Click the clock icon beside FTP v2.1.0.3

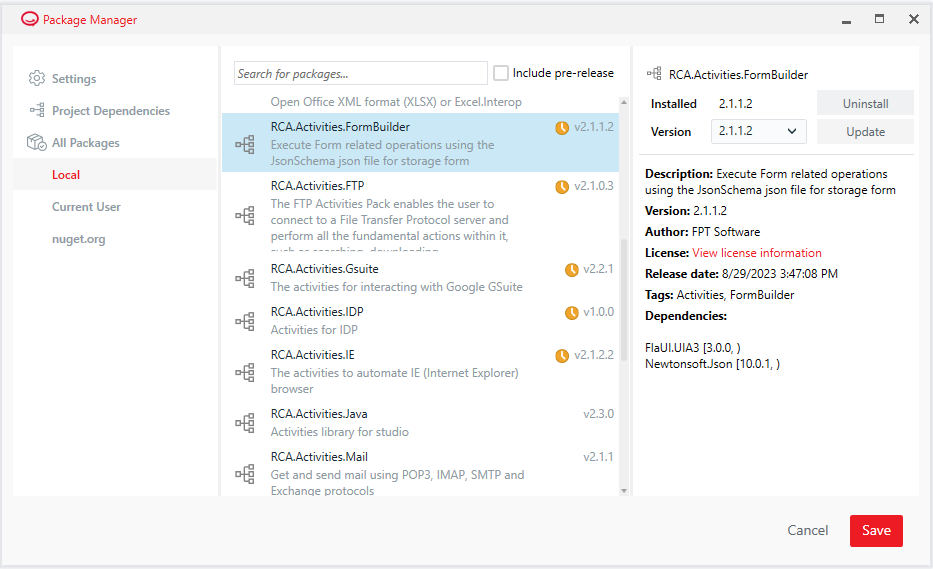point(562,187)
